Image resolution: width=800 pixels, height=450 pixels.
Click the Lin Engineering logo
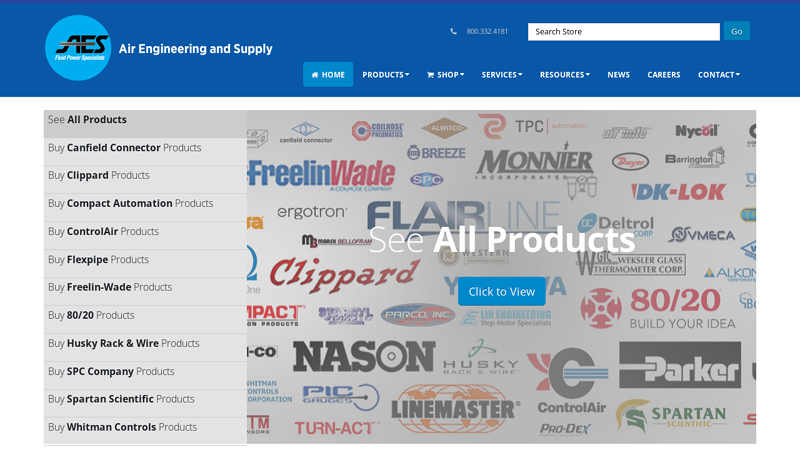tap(507, 317)
